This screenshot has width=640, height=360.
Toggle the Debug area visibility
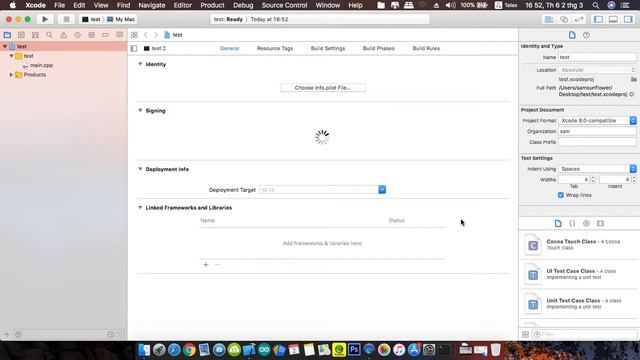click(613, 19)
